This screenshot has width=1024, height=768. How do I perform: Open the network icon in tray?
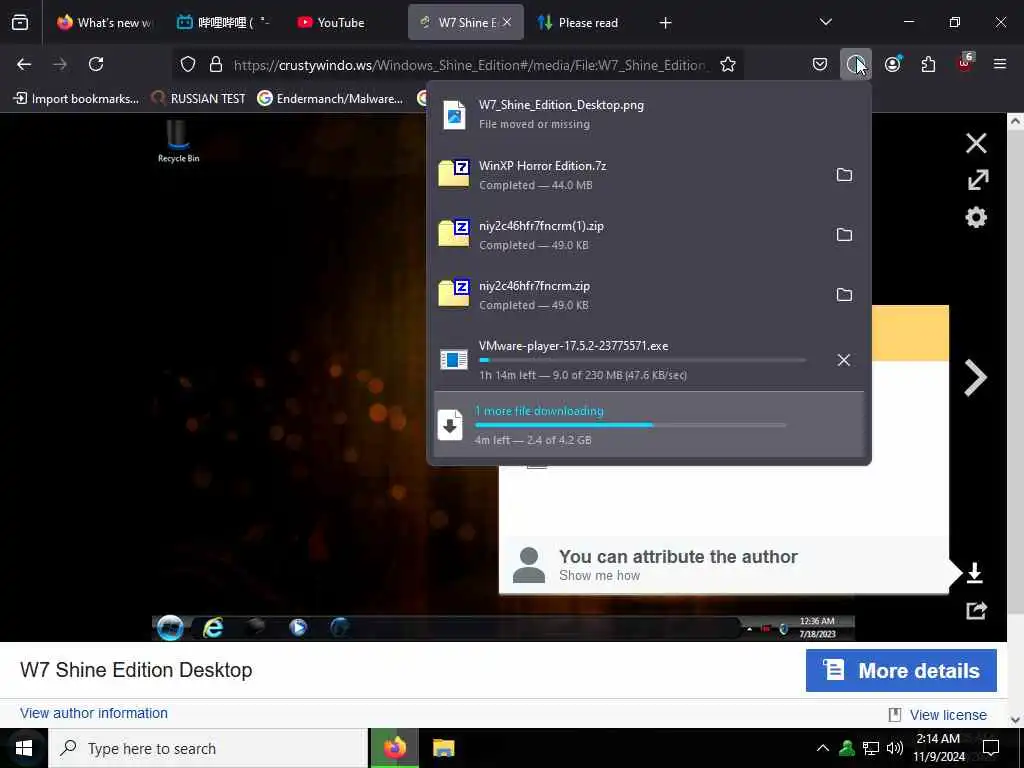point(871,748)
